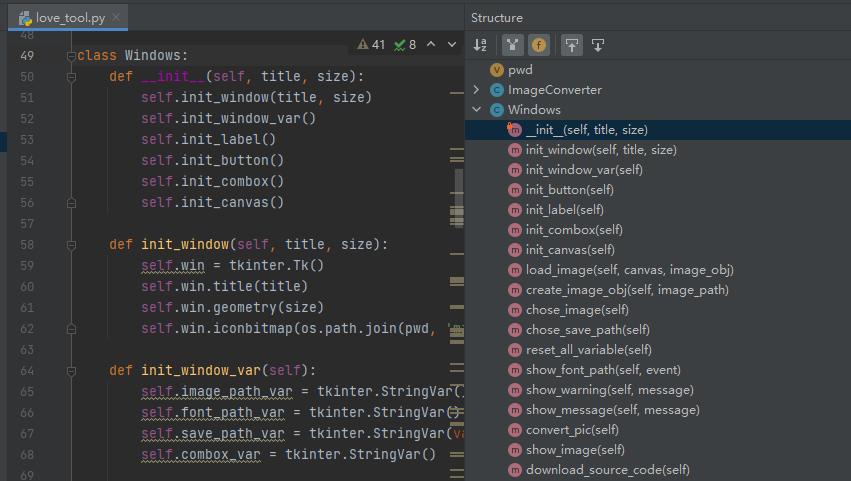The height and width of the screenshot is (481, 851).
Task: Click the warnings count indicator 41
Action: 371,45
